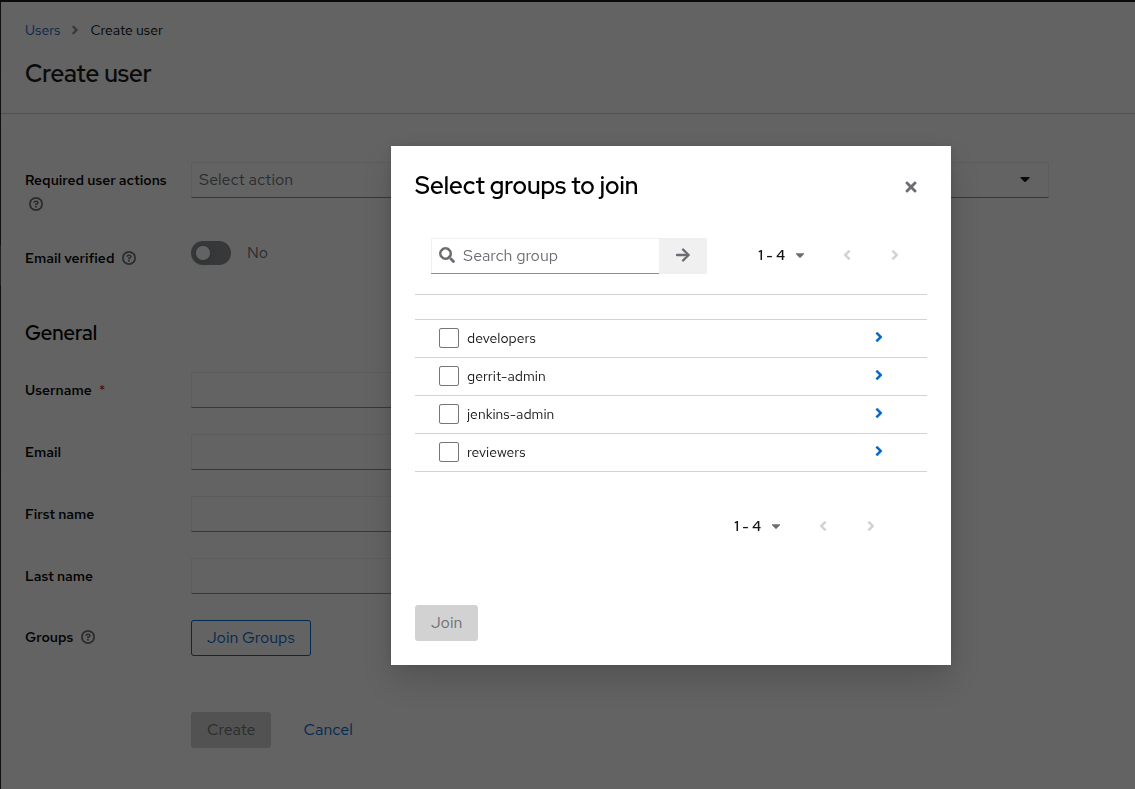This screenshot has width=1135, height=789.
Task: Open the bottom 1-4 pagination dropdown
Action: (757, 525)
